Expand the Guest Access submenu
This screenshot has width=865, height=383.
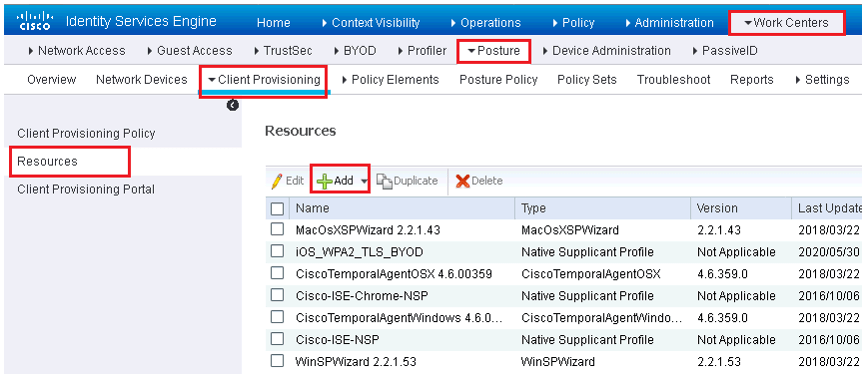click(189, 51)
